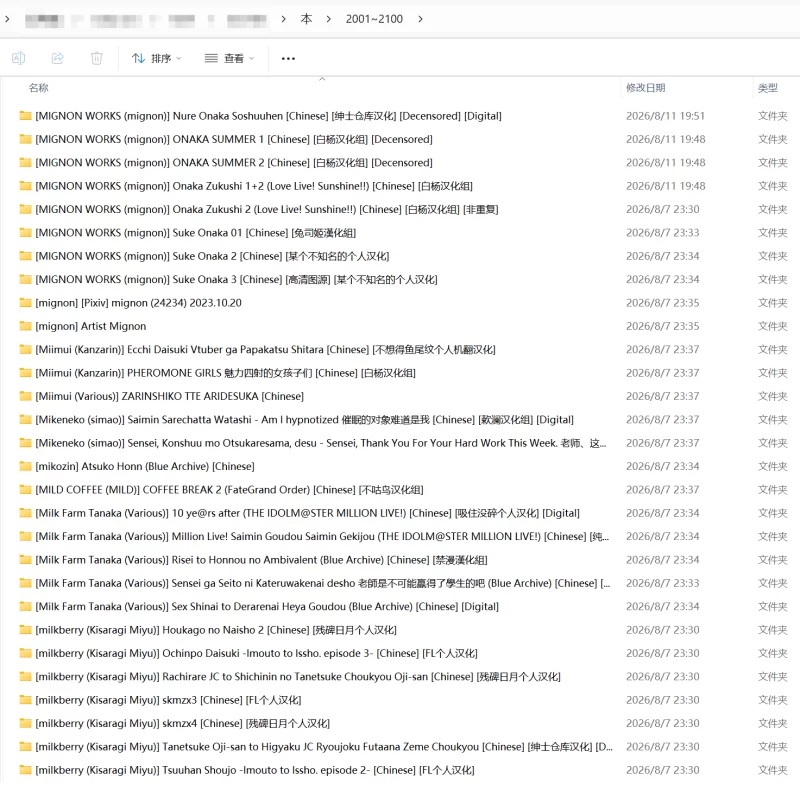Sort by the 修改日期 column header

(645, 88)
